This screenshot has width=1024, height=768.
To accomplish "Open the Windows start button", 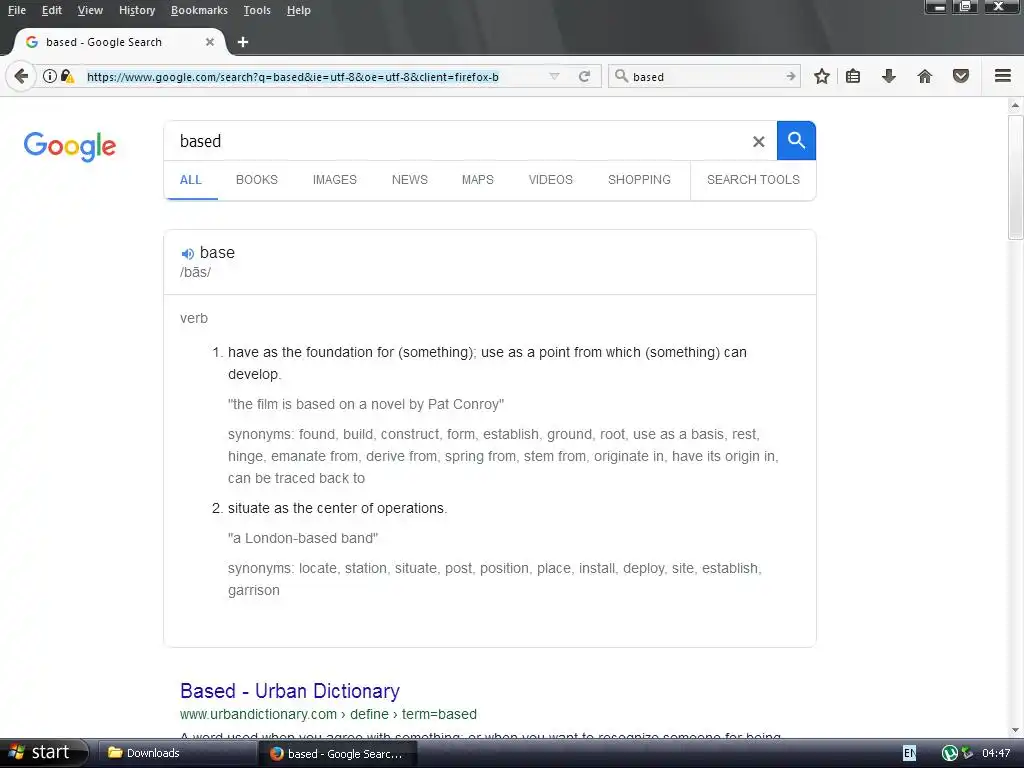I will [x=44, y=753].
